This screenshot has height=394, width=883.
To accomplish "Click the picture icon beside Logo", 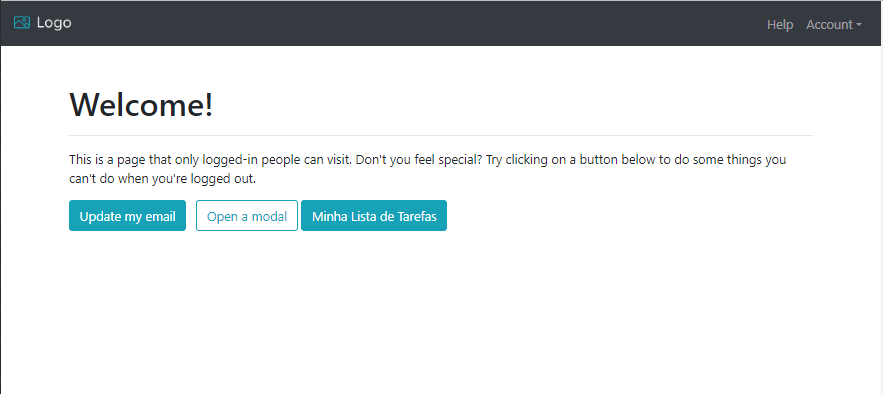I will (x=22, y=23).
